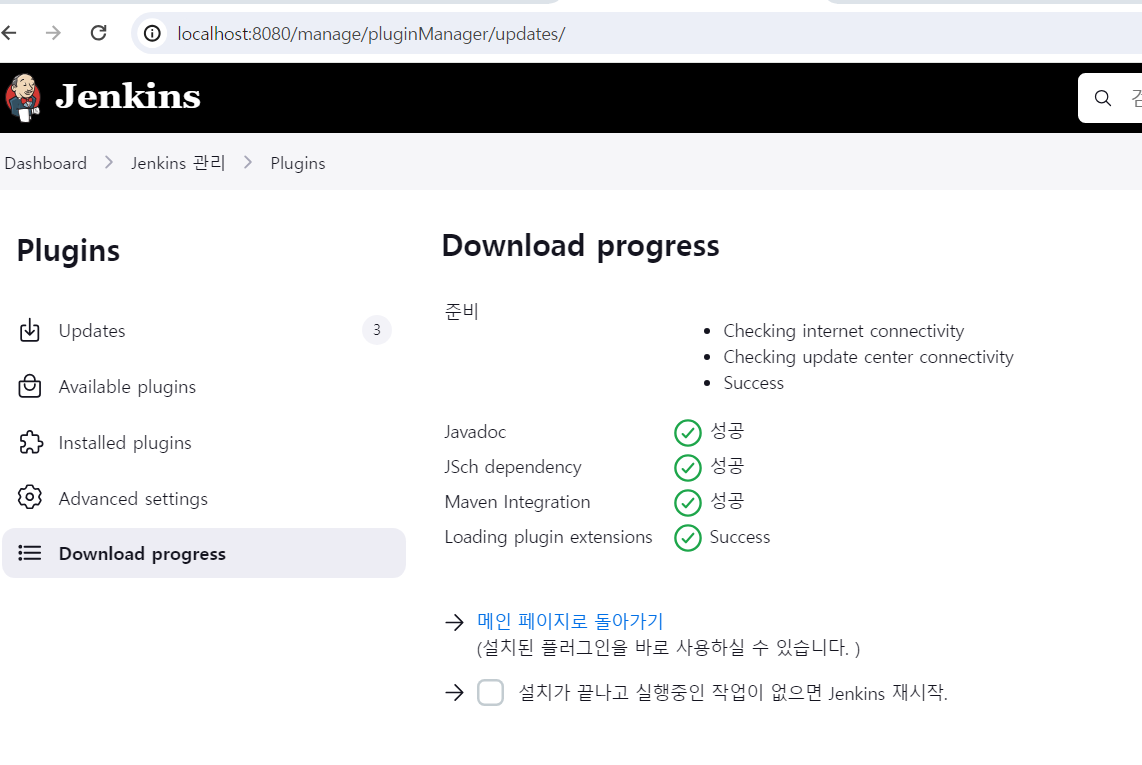The height and width of the screenshot is (765, 1142).
Task: Click the address bar URL
Action: (x=371, y=34)
